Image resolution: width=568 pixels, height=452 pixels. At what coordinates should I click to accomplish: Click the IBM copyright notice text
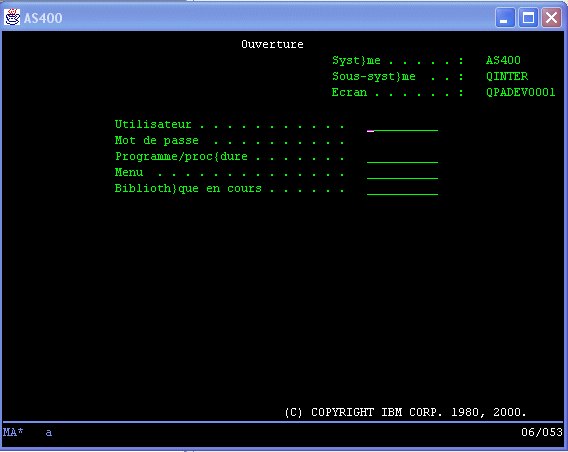click(405, 412)
